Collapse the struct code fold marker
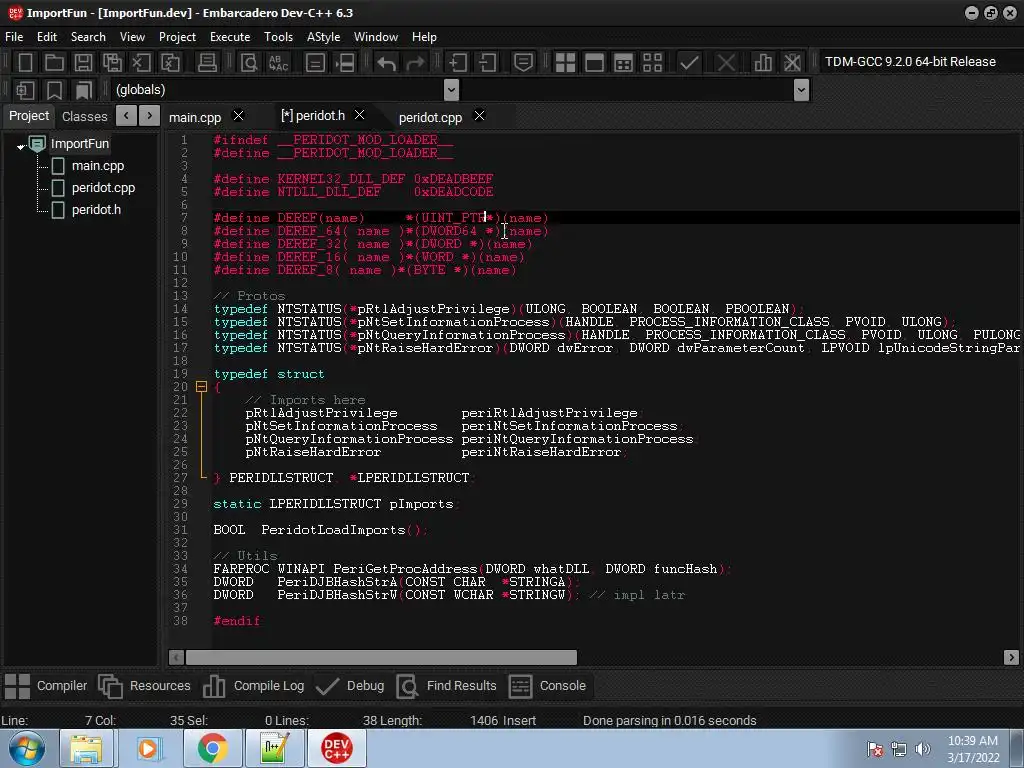Screen dimensions: 1024x768 pyautogui.click(x=201, y=387)
